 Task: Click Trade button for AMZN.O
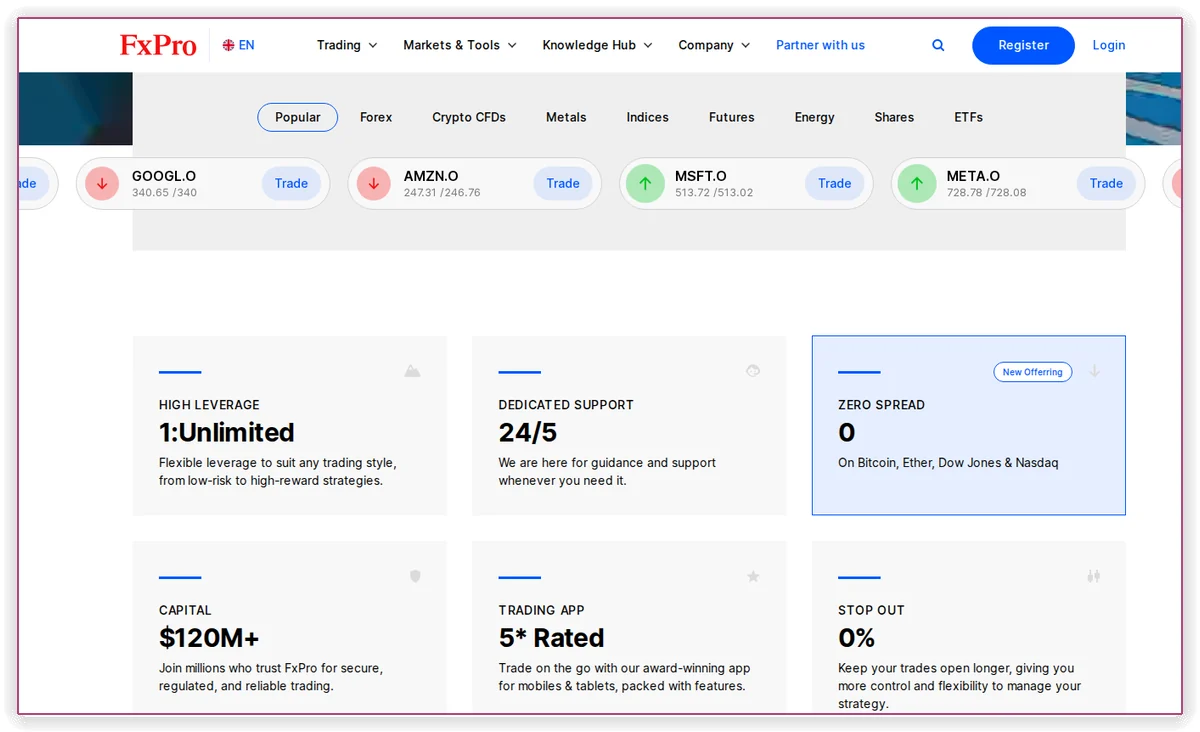[563, 183]
